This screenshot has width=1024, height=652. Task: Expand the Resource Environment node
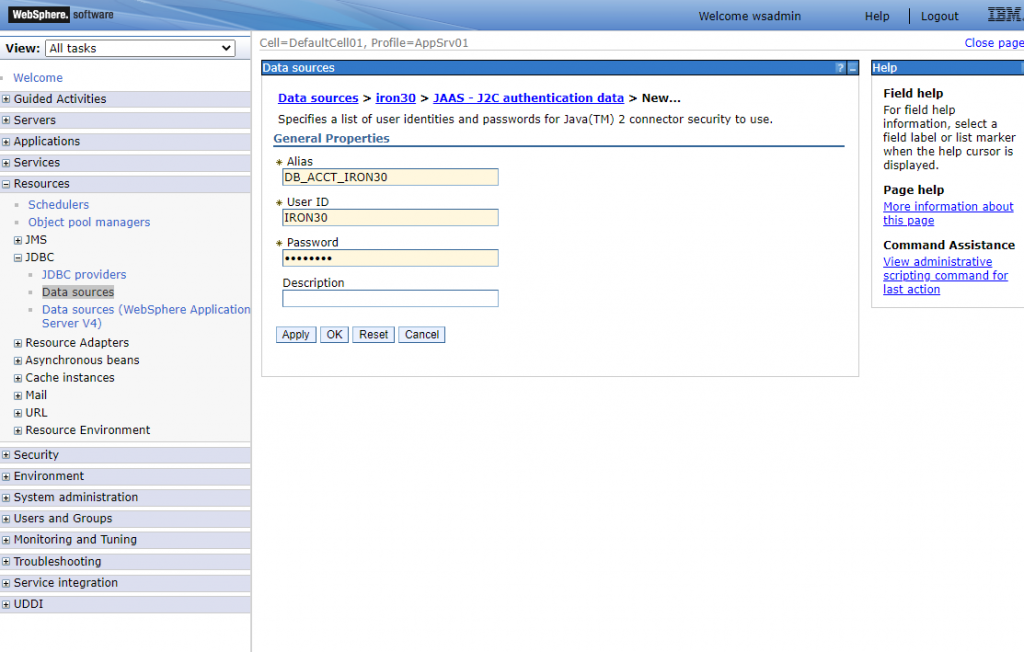pos(18,431)
